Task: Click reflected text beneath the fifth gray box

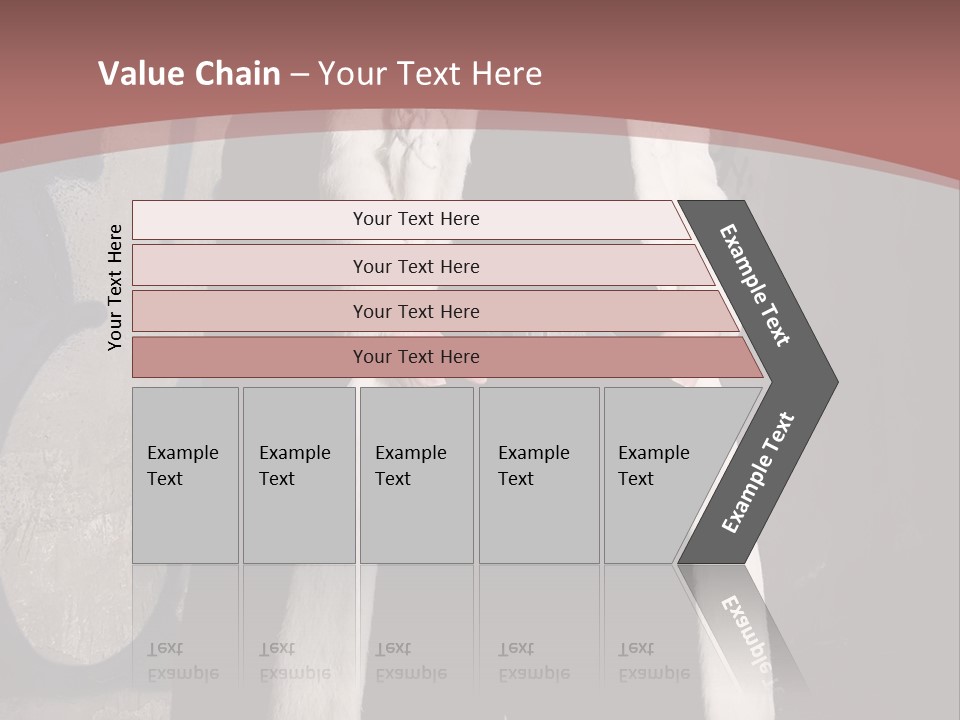Action: [x=654, y=662]
